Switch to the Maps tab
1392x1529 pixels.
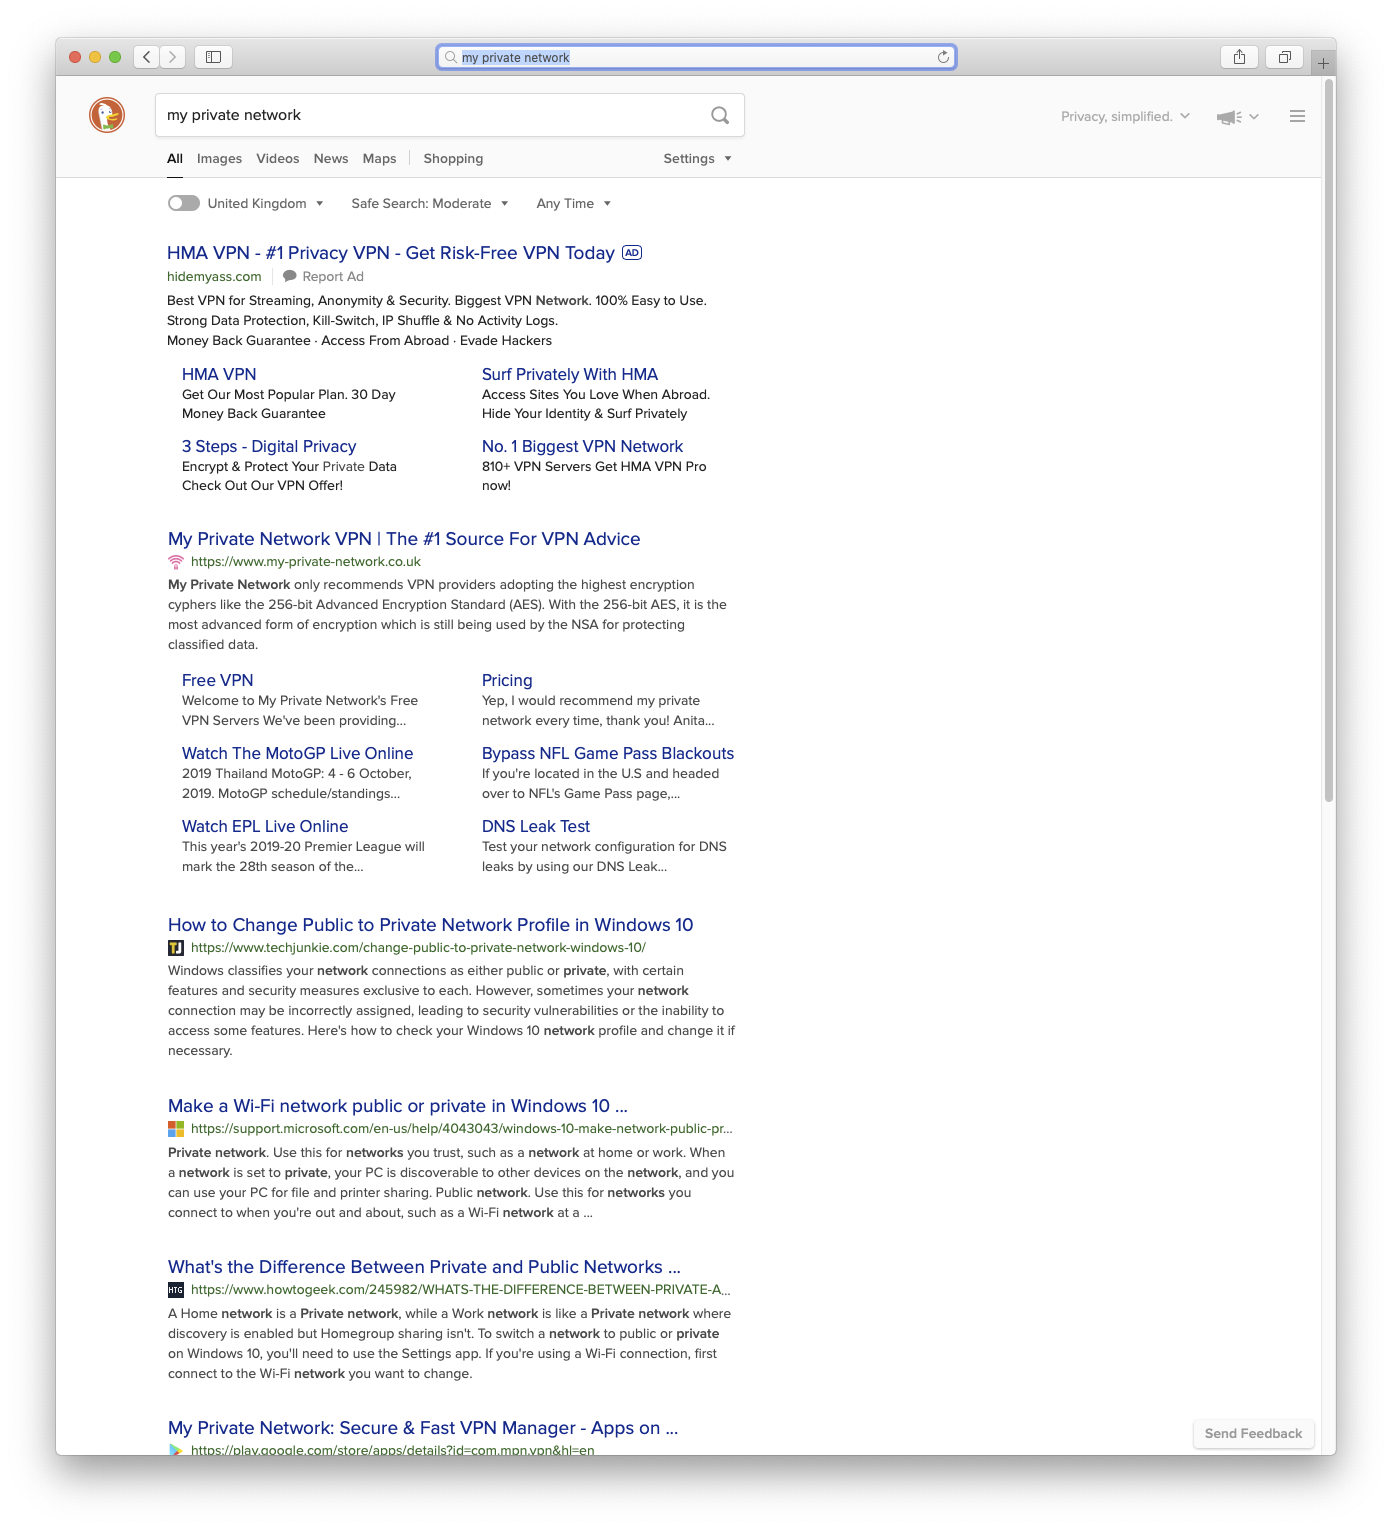pyautogui.click(x=379, y=158)
